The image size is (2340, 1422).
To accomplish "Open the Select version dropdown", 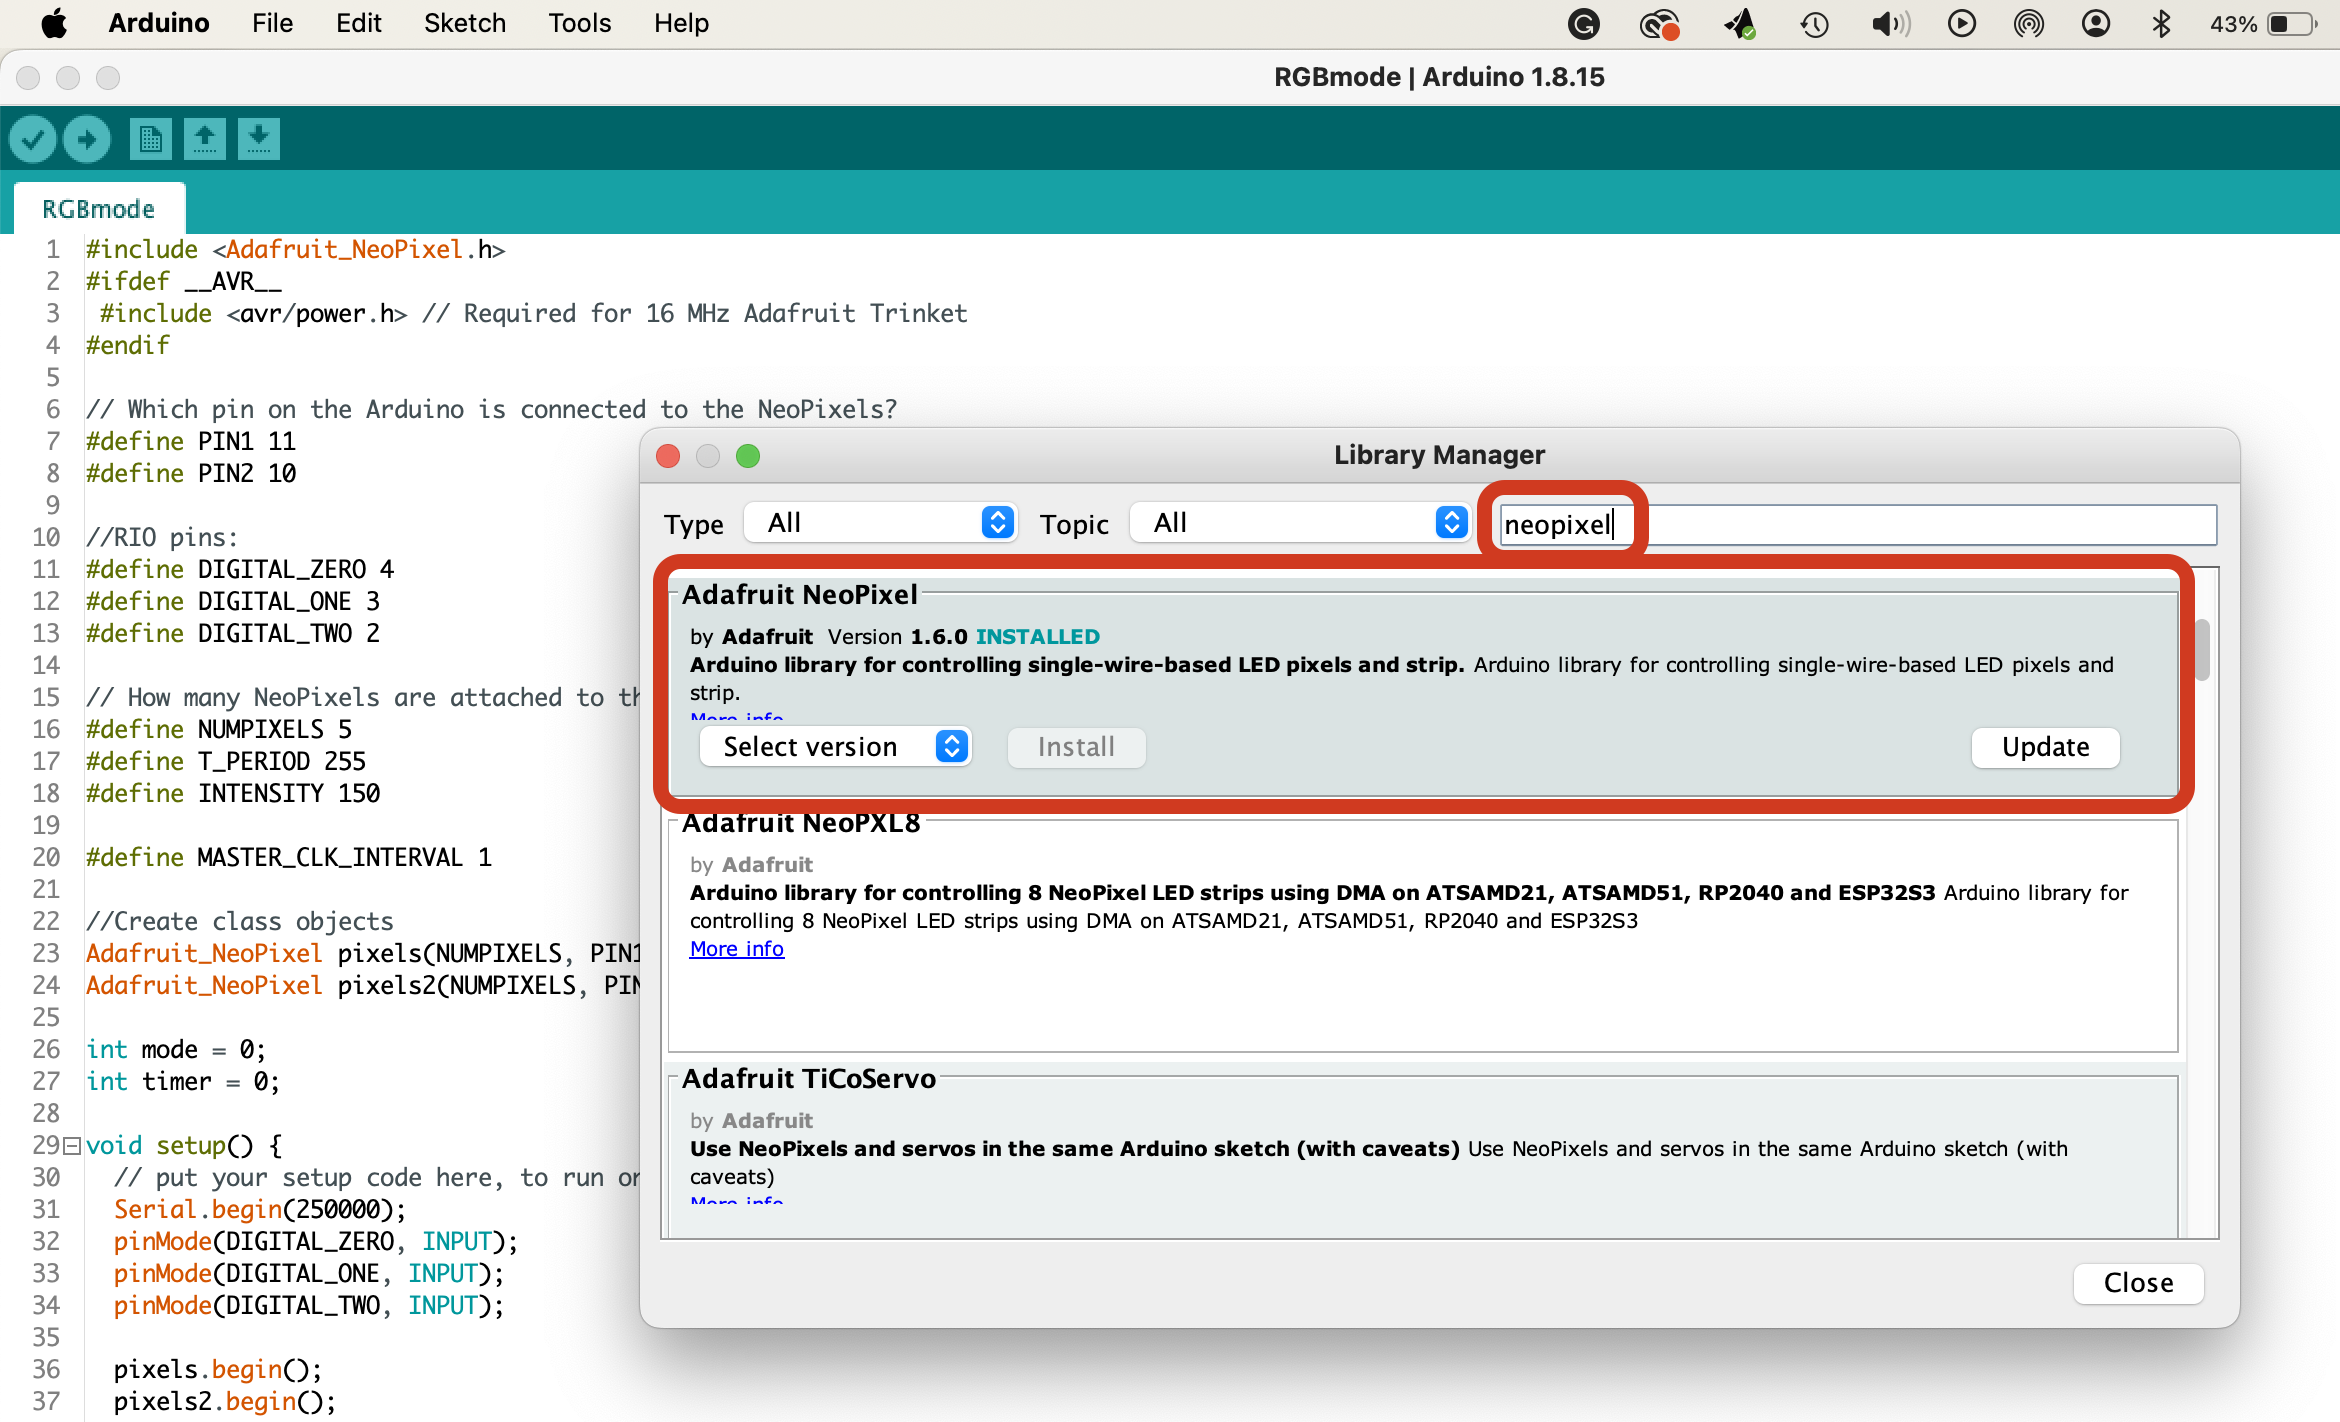I will [835, 747].
